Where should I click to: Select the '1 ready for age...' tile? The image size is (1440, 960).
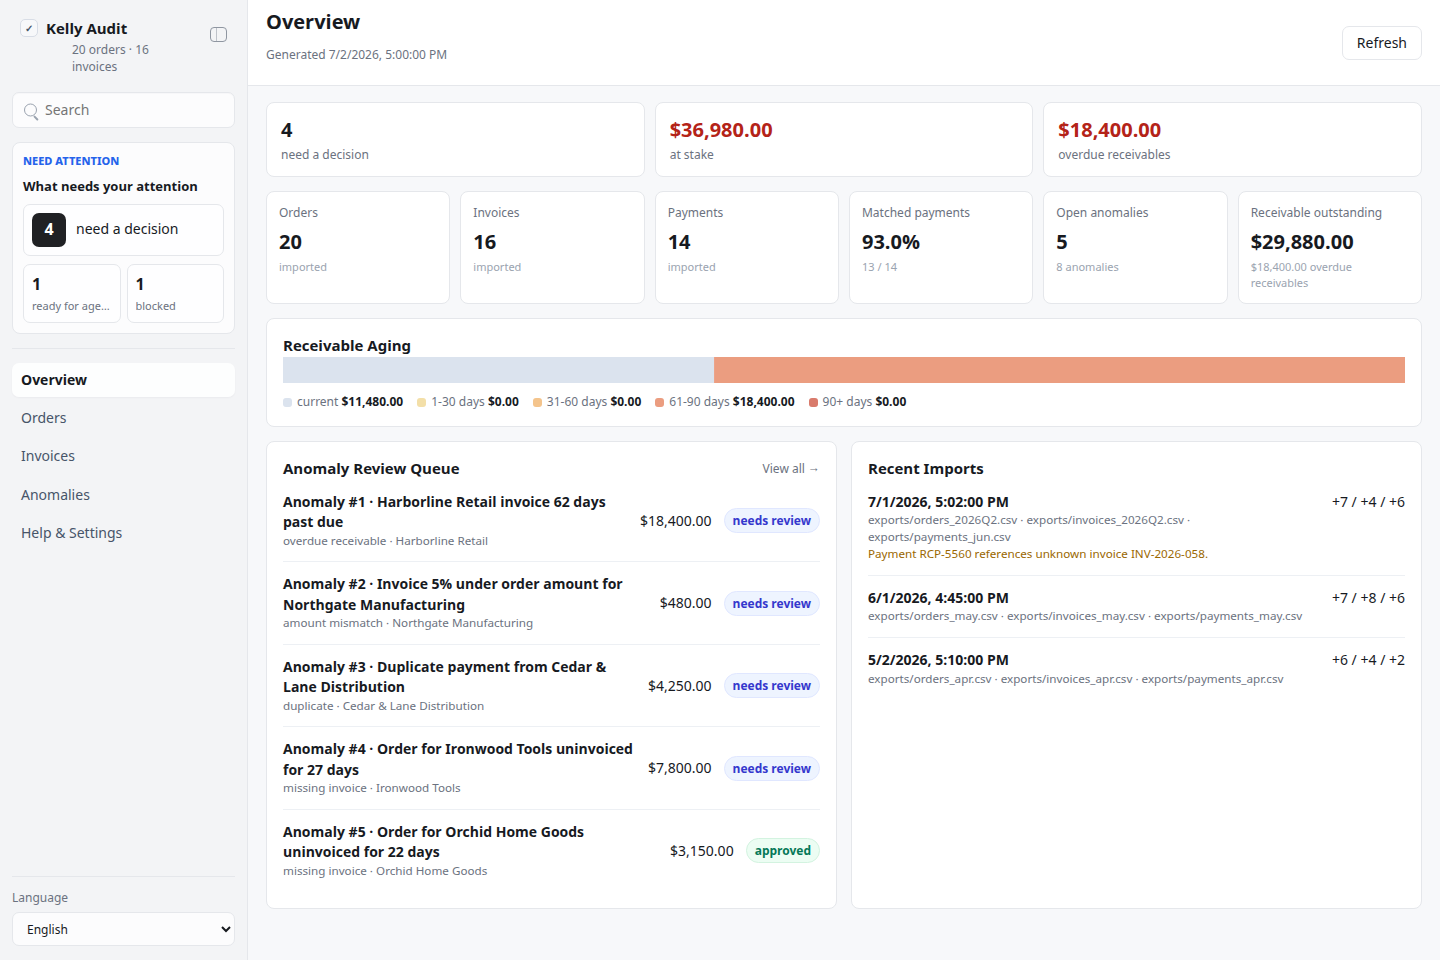click(72, 293)
